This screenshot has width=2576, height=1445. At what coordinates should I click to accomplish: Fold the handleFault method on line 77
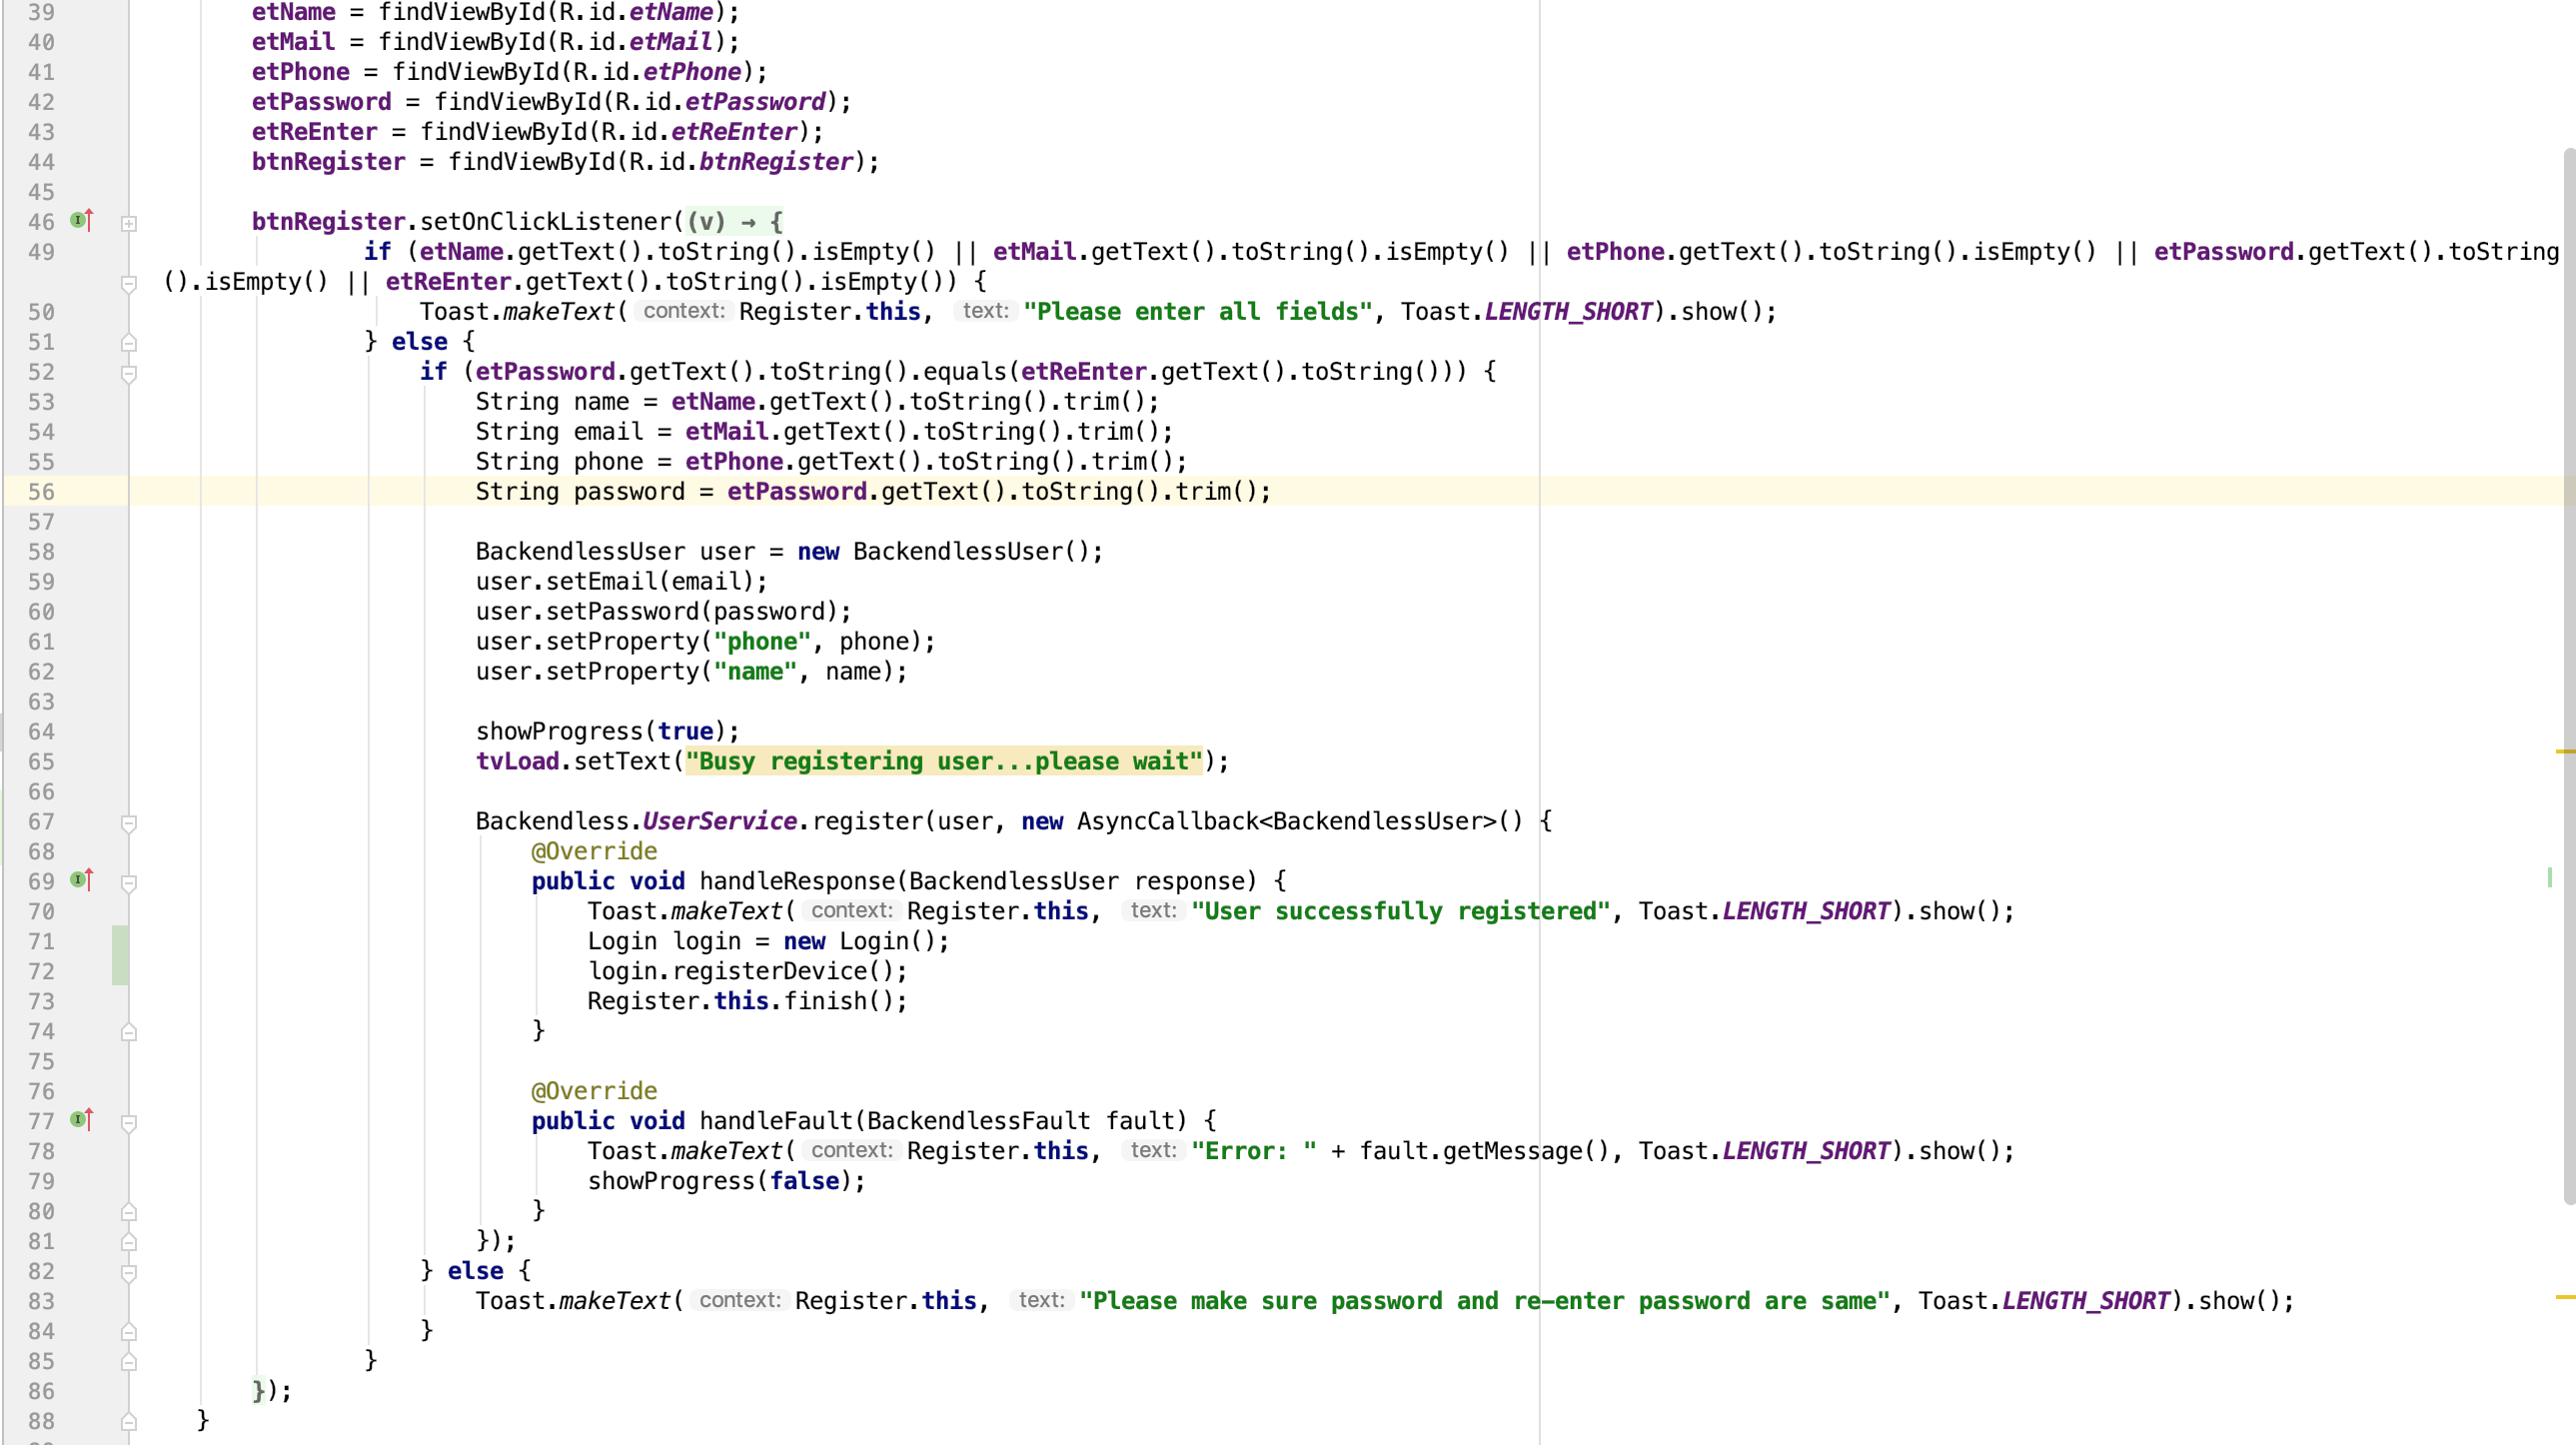tap(129, 1123)
